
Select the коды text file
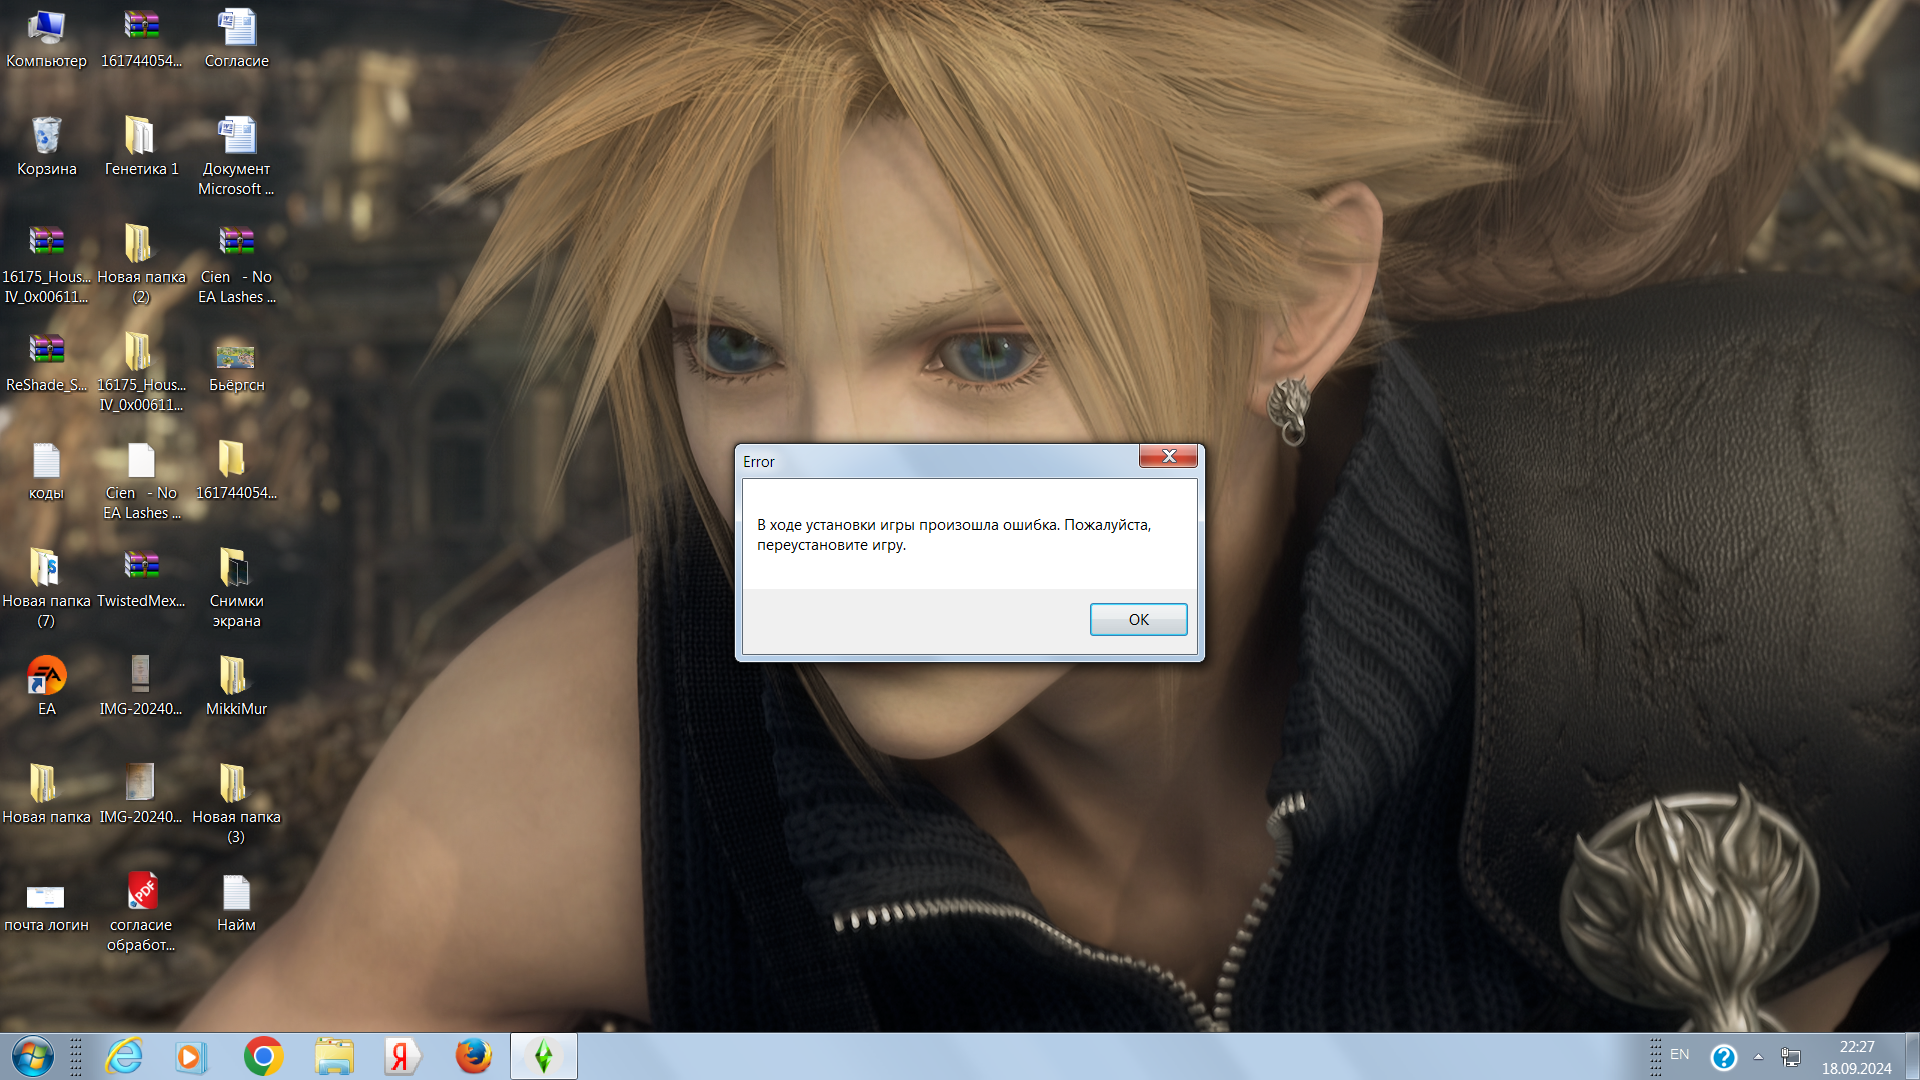[46, 471]
